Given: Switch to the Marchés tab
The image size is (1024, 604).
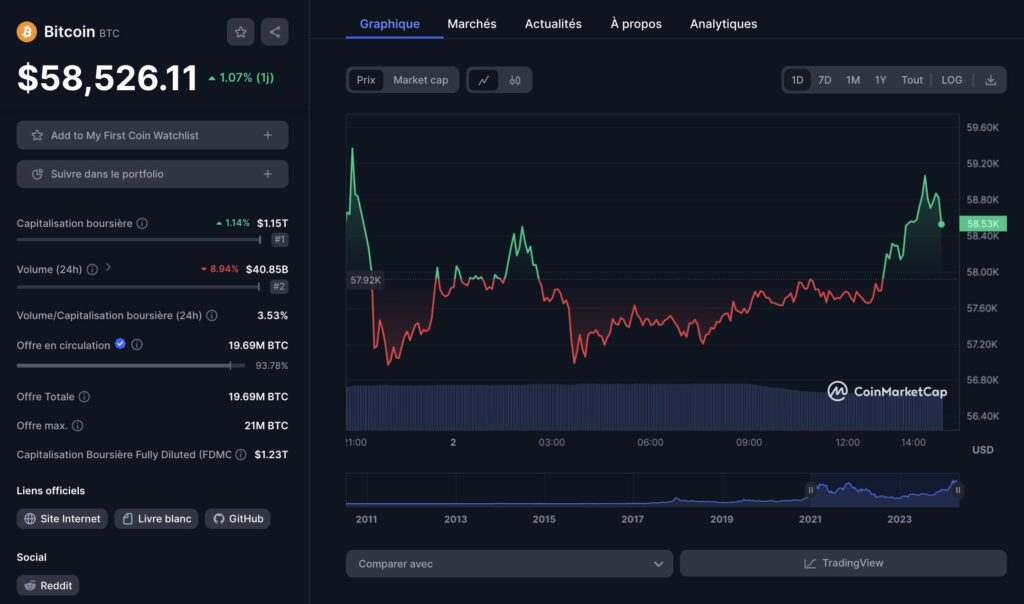Looking at the screenshot, I should pyautogui.click(x=471, y=23).
